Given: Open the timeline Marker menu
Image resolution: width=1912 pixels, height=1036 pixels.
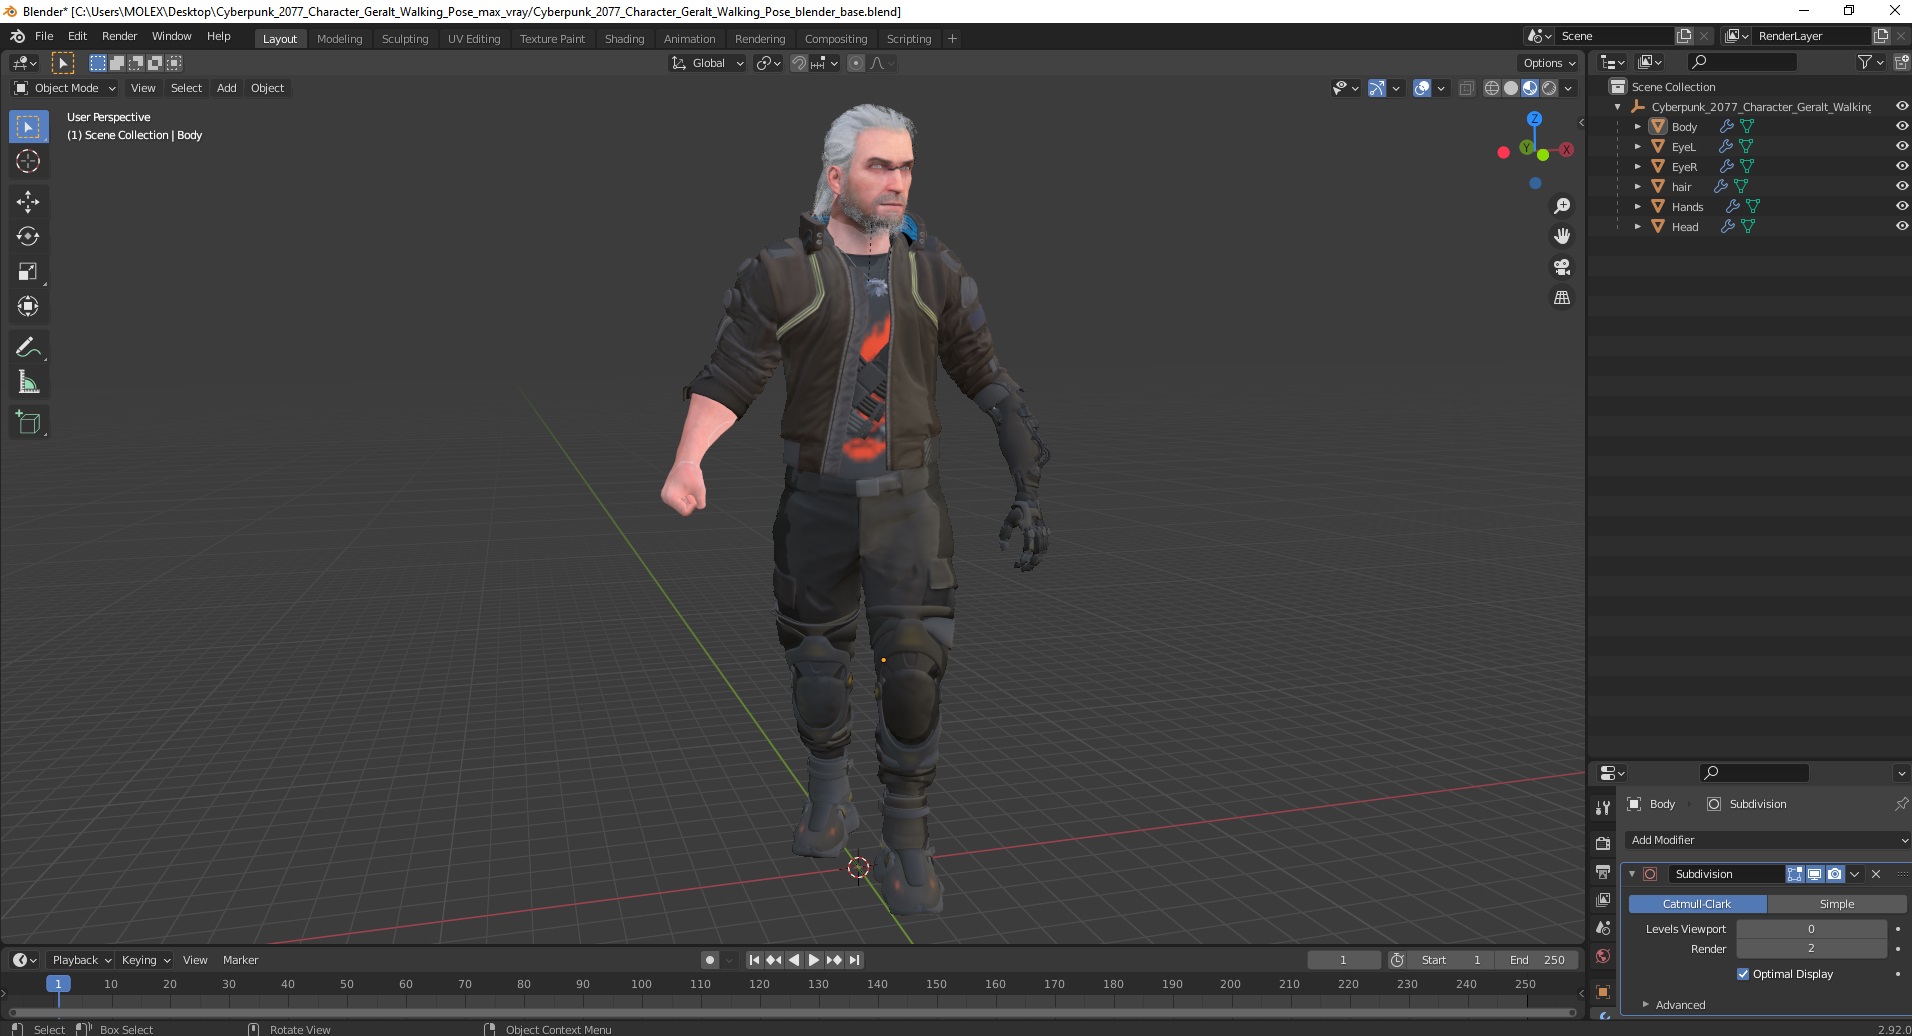Looking at the screenshot, I should 240,960.
